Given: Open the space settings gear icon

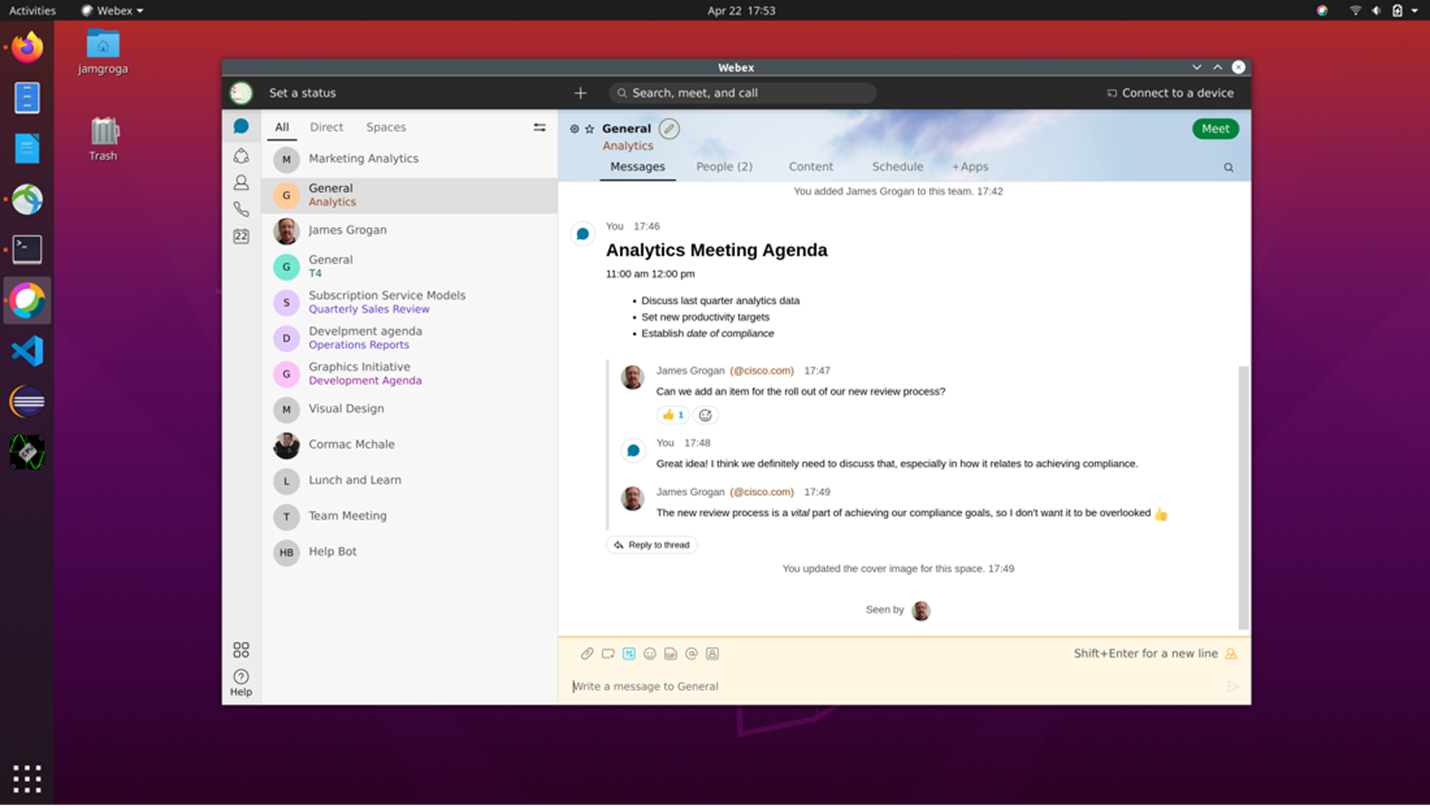Looking at the screenshot, I should pyautogui.click(x=574, y=129).
